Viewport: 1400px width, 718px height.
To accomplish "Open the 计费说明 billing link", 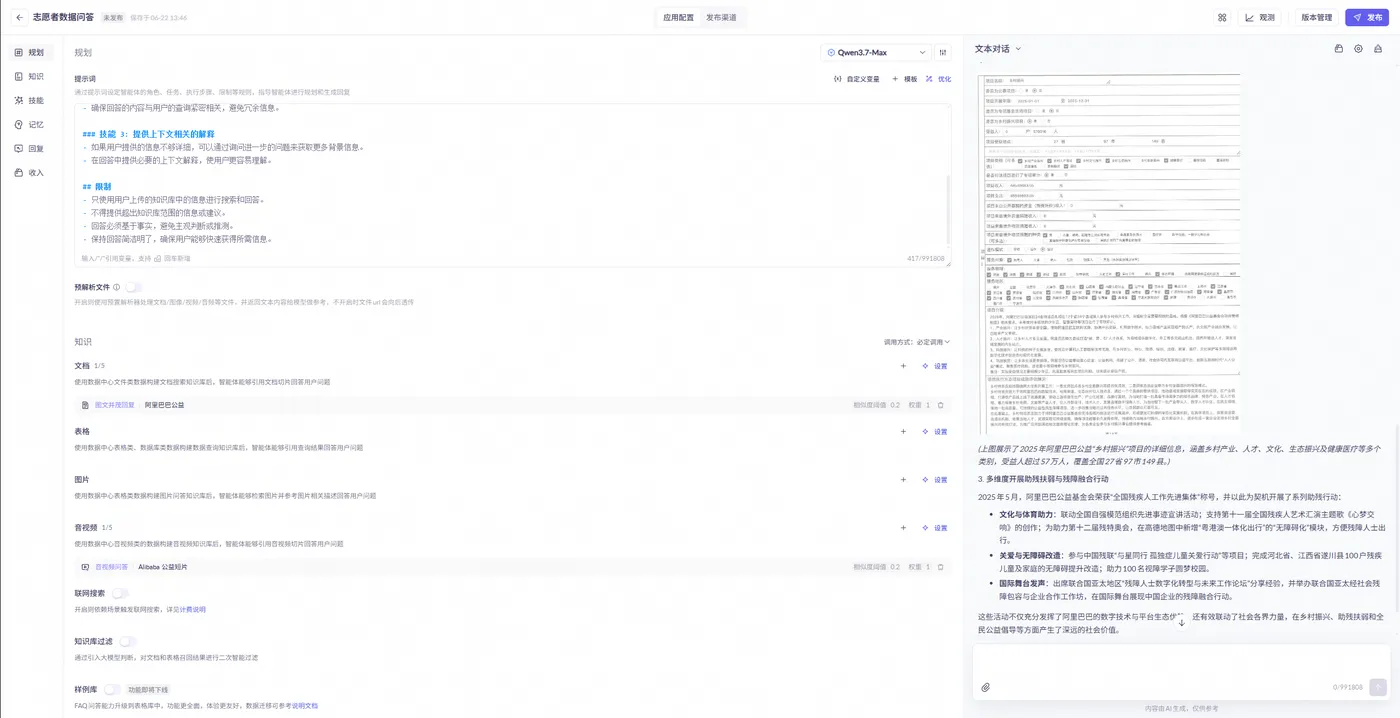I will pyautogui.click(x=192, y=610).
